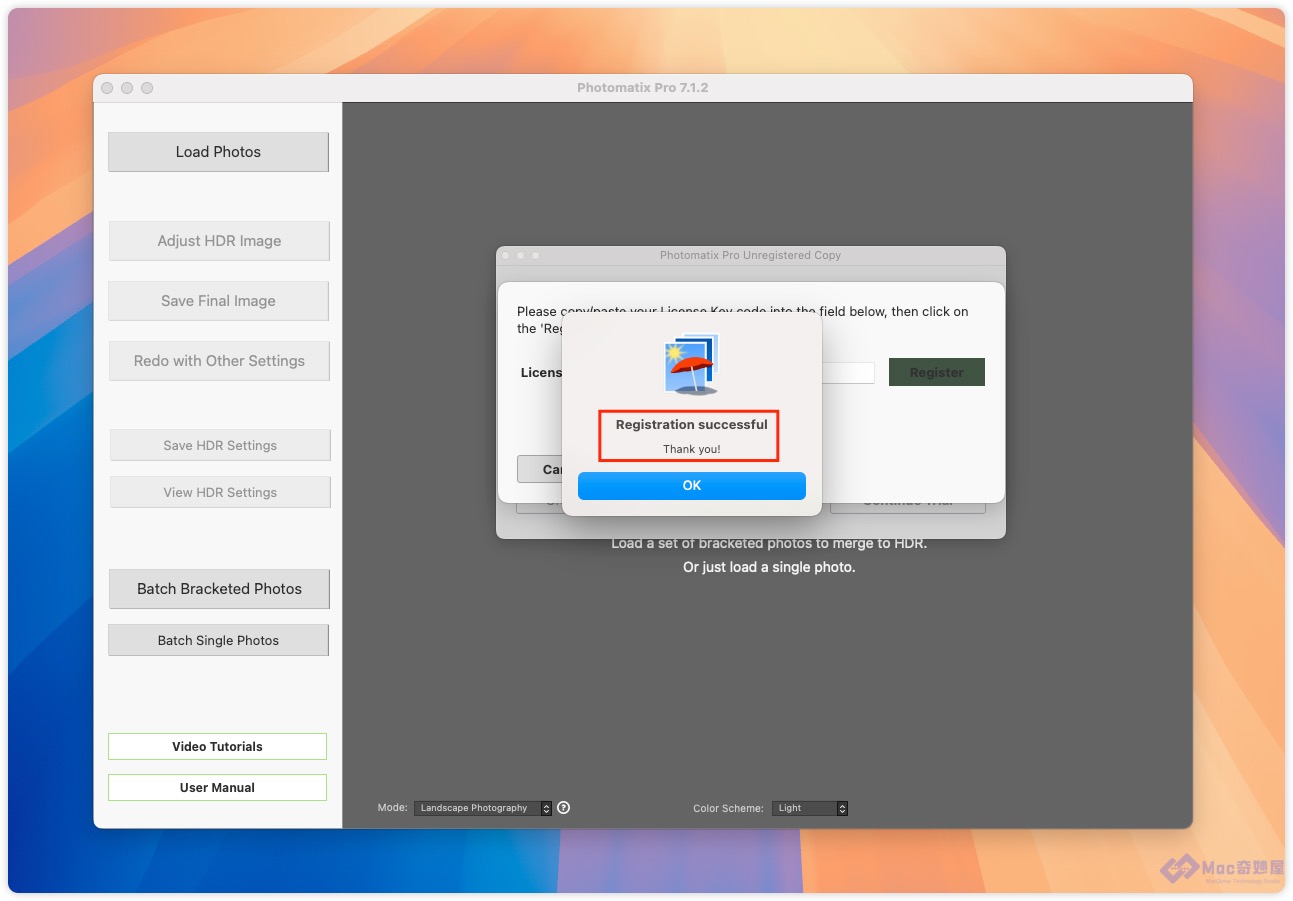Open View HDR Settings

pos(220,492)
